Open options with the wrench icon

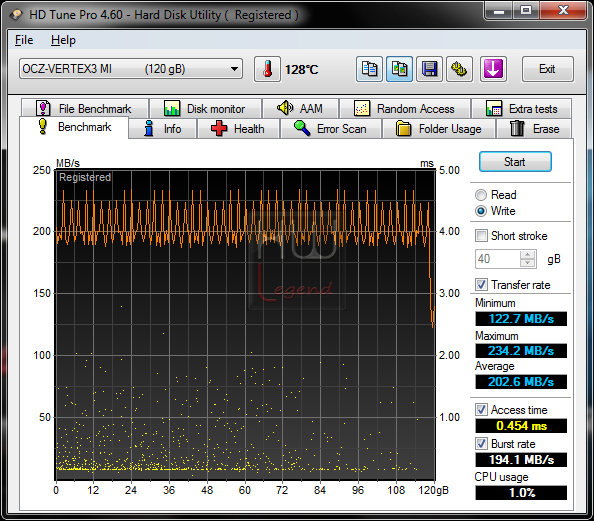pyautogui.click(x=459, y=69)
